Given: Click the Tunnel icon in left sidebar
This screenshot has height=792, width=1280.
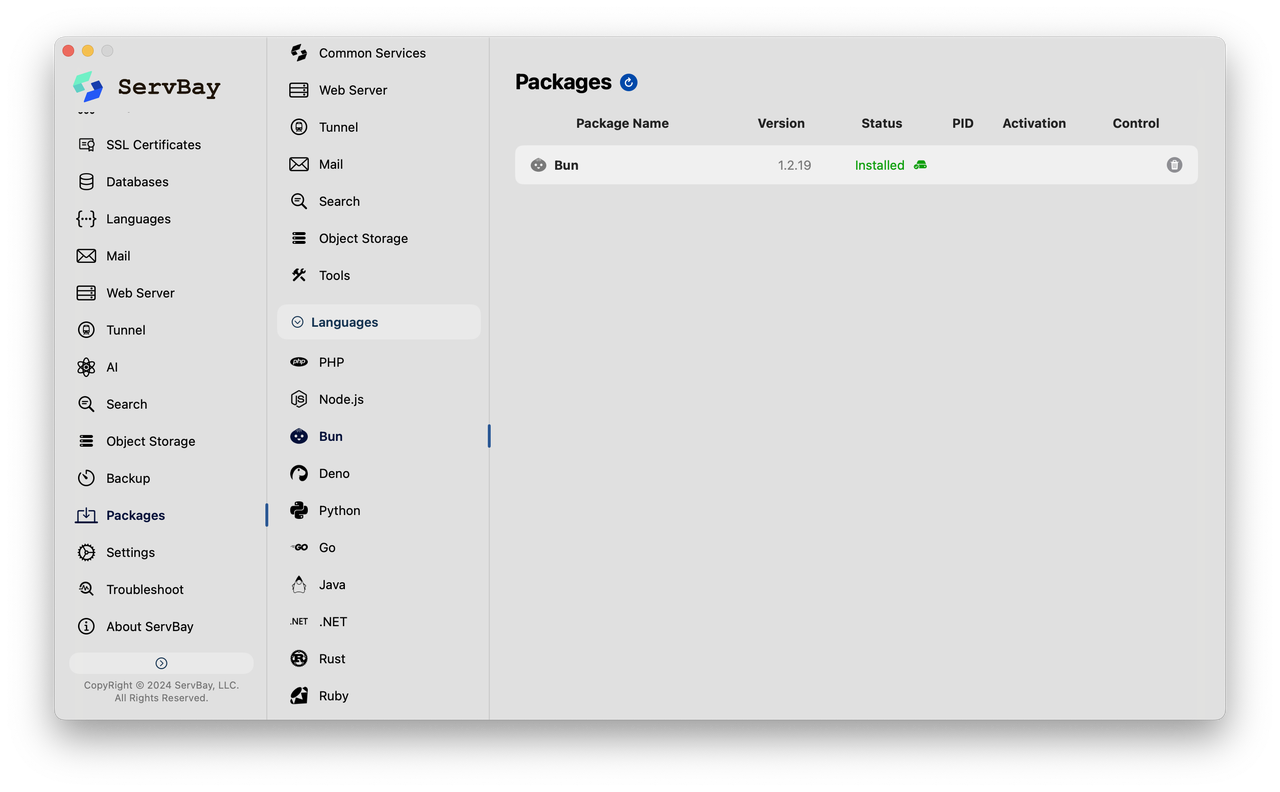Looking at the screenshot, I should [87, 330].
